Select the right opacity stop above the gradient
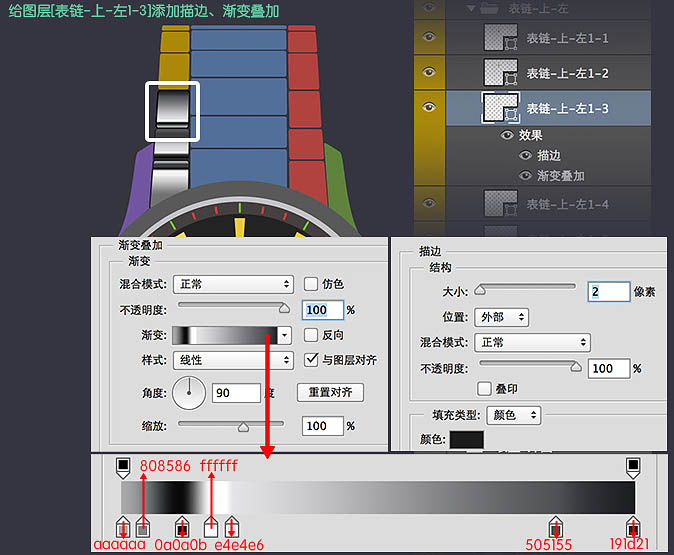This screenshot has width=674, height=555. coord(633,468)
